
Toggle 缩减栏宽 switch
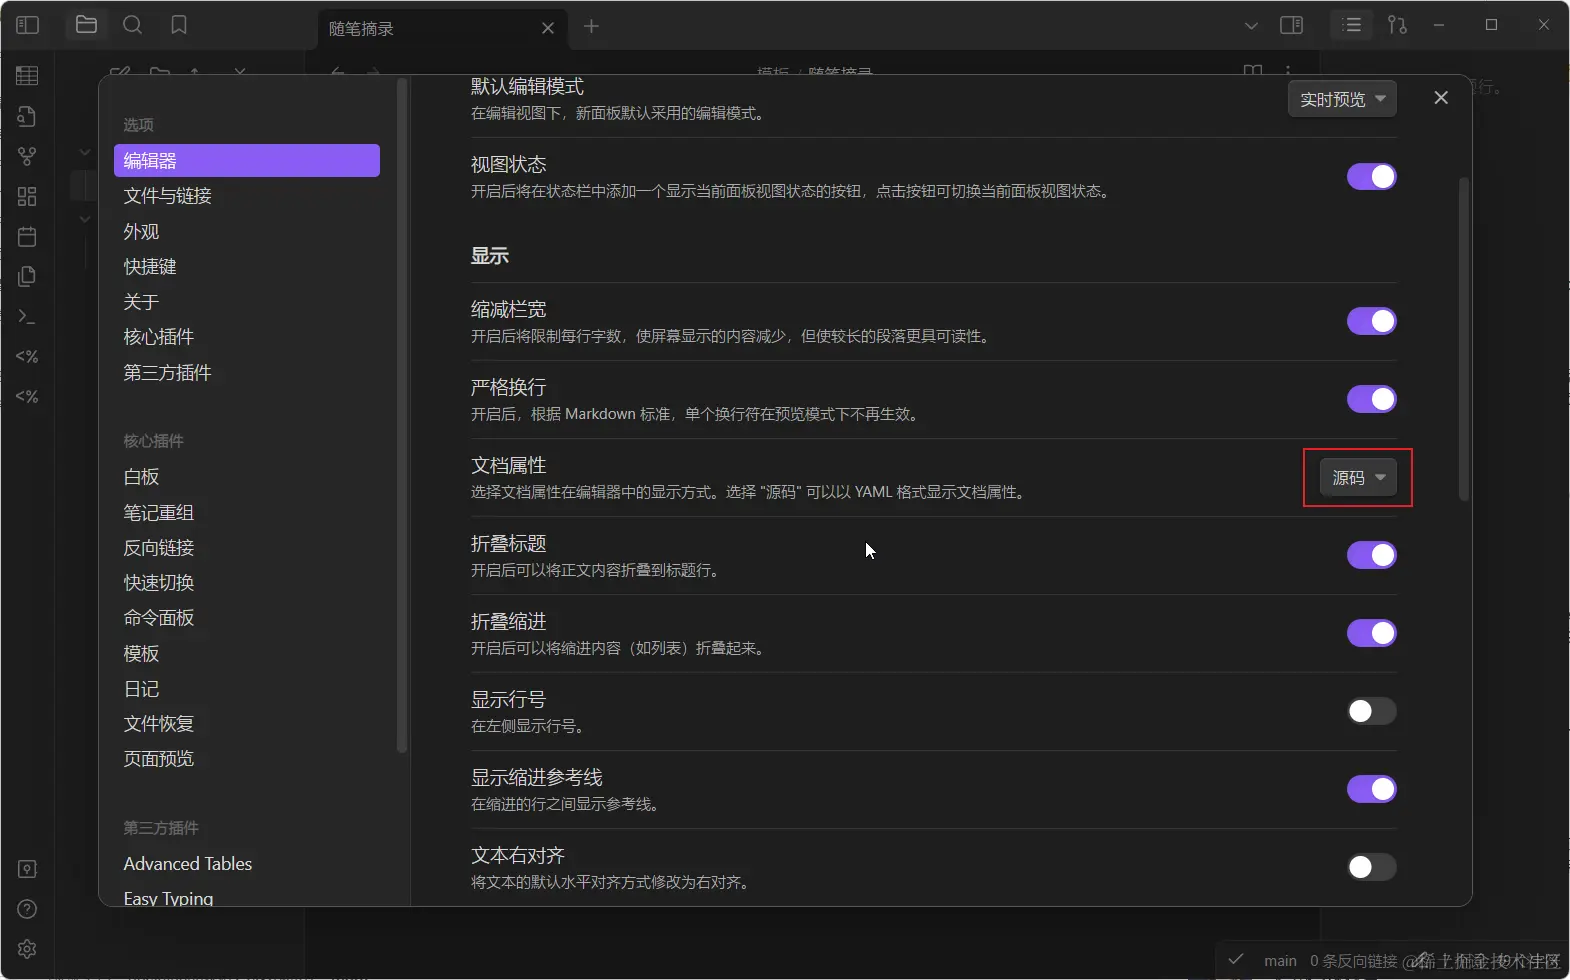click(1371, 321)
